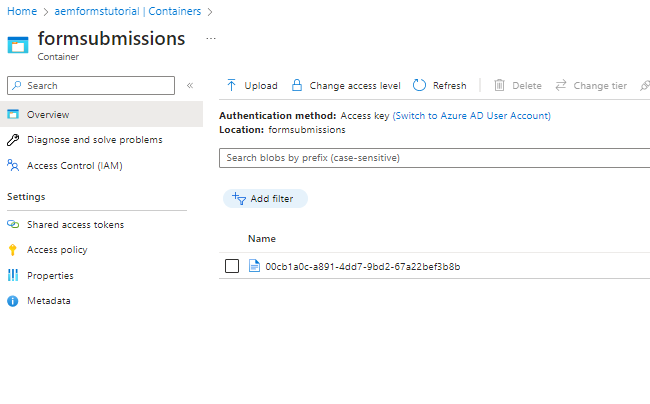This screenshot has width=650, height=404.
Task: Click the Metadata info icon
Action: click(13, 301)
